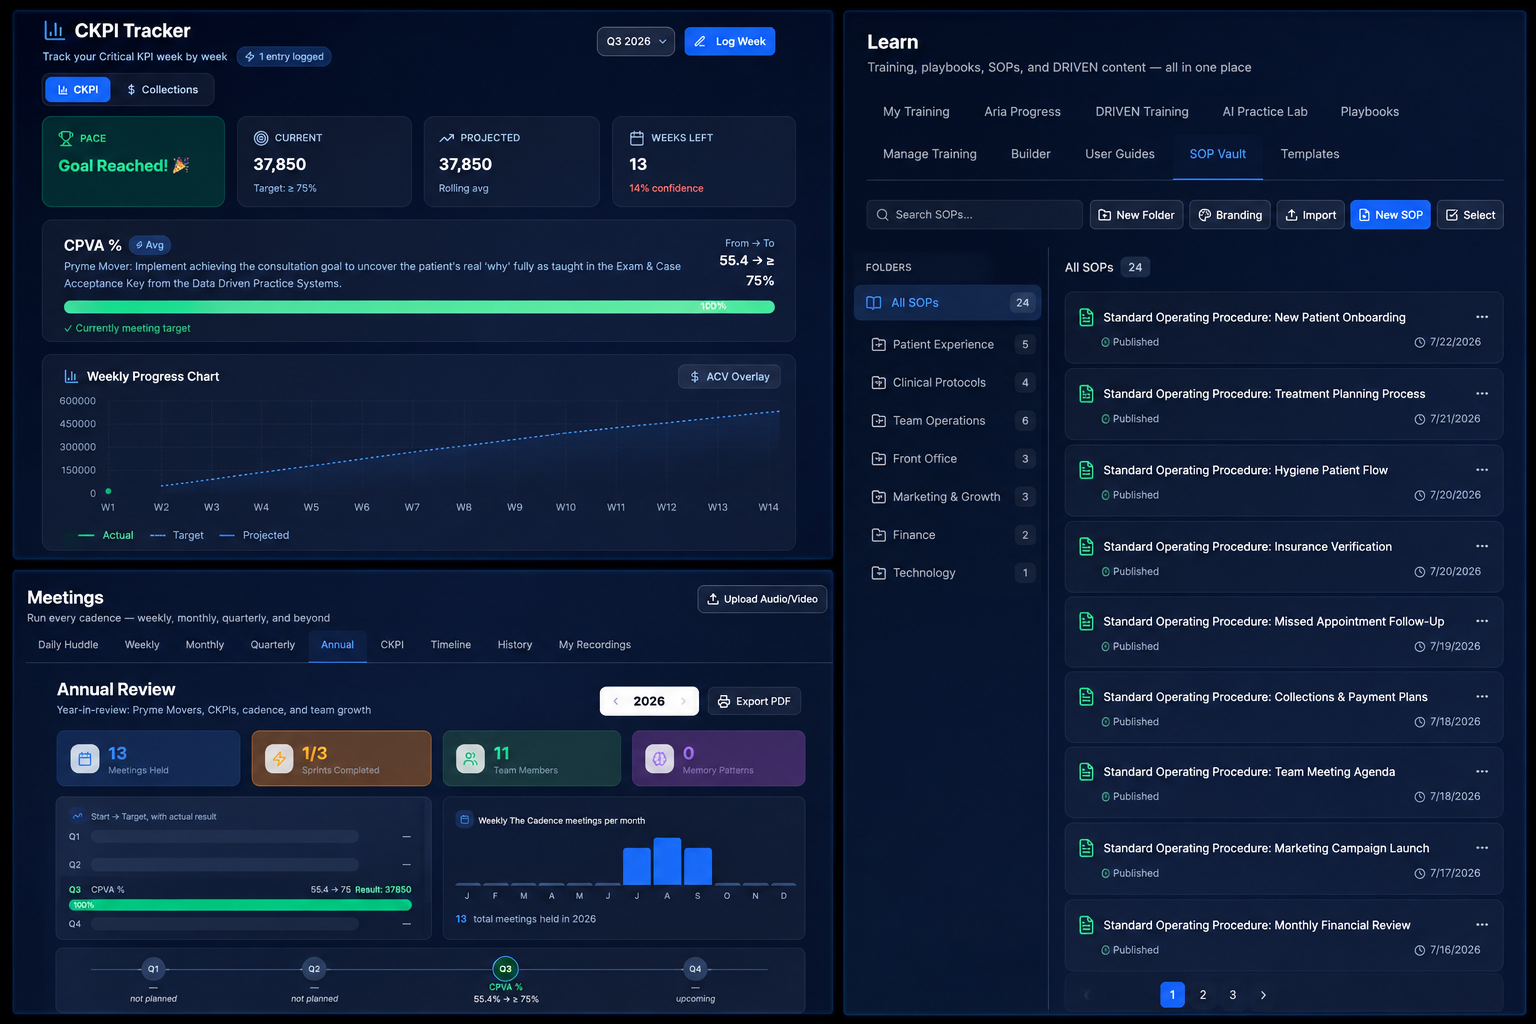The image size is (1536, 1024).
Task: Toggle the ACV Overlay on chart
Action: (729, 377)
